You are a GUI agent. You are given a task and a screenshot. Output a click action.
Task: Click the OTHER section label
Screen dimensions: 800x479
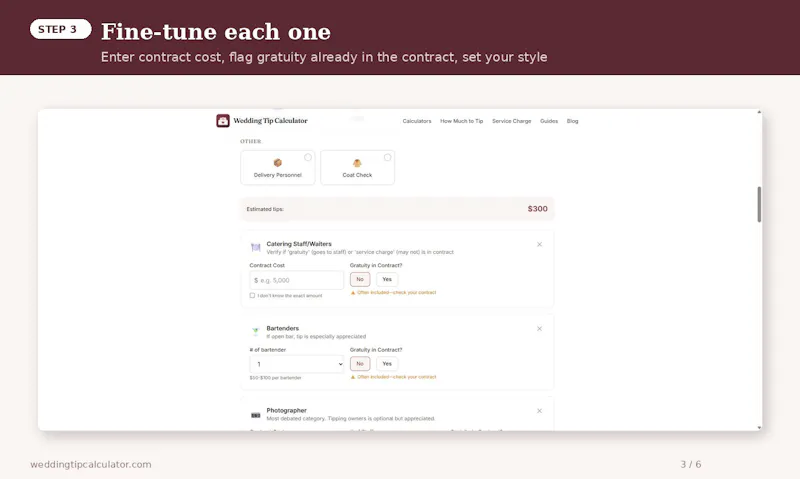point(251,141)
